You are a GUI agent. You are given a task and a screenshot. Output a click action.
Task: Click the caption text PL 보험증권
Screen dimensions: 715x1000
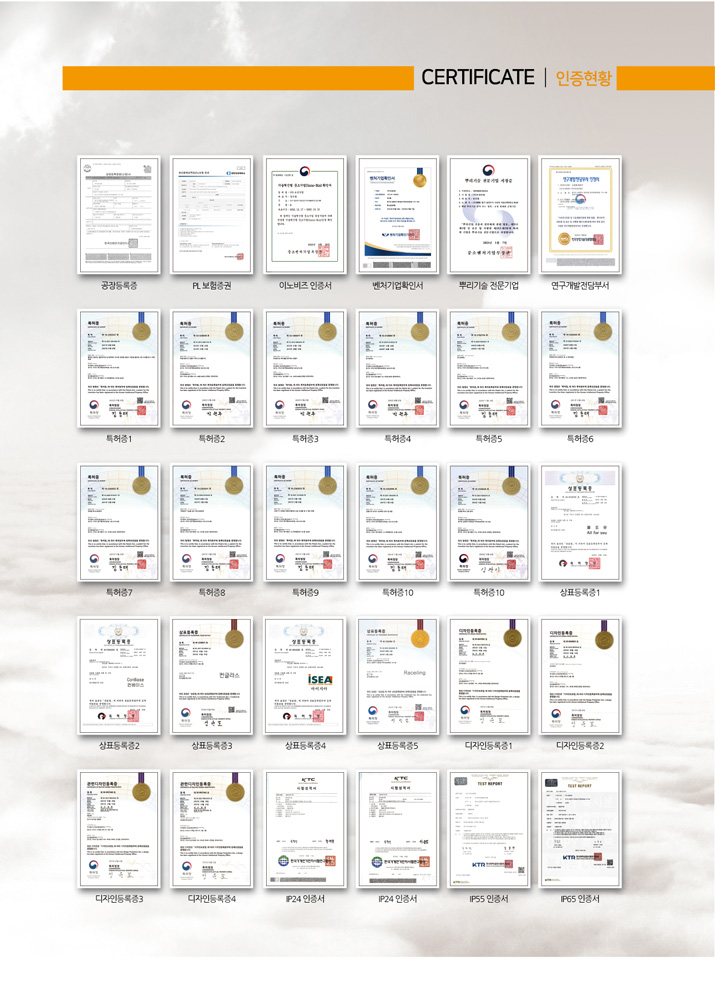[x=212, y=286]
